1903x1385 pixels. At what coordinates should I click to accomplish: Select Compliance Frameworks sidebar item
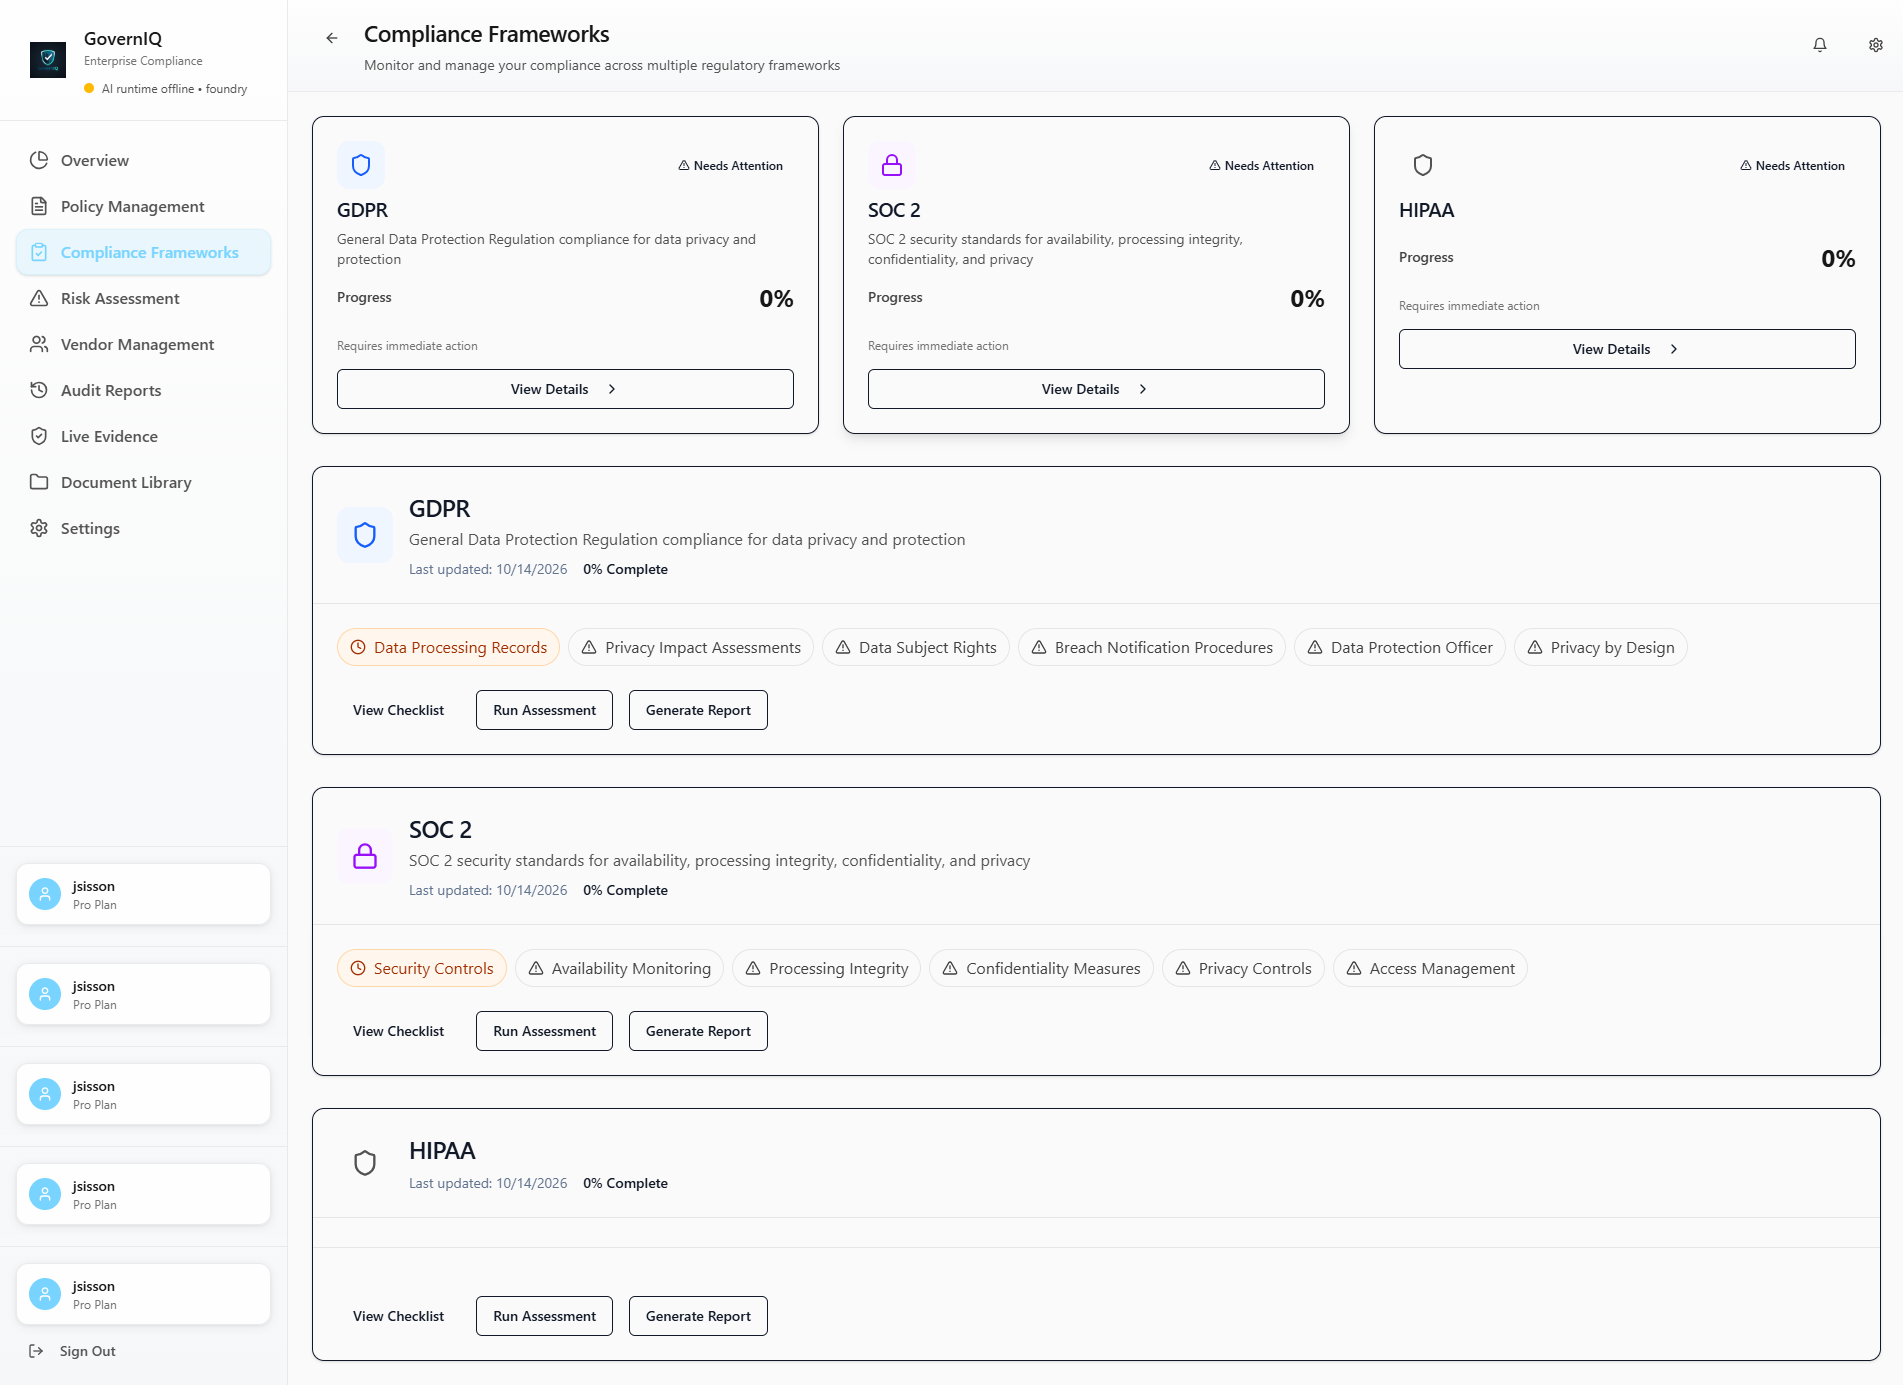coord(143,252)
